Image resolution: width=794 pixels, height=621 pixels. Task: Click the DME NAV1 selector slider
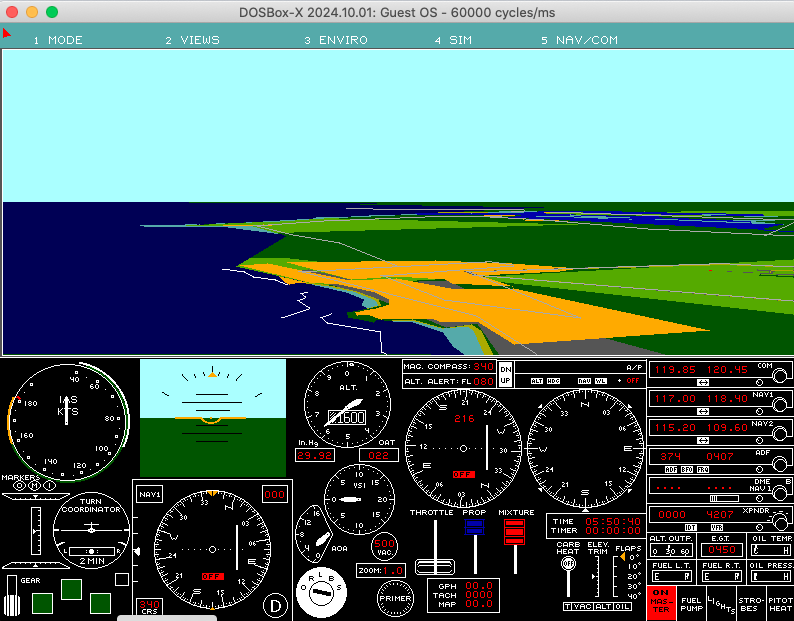tap(724, 498)
